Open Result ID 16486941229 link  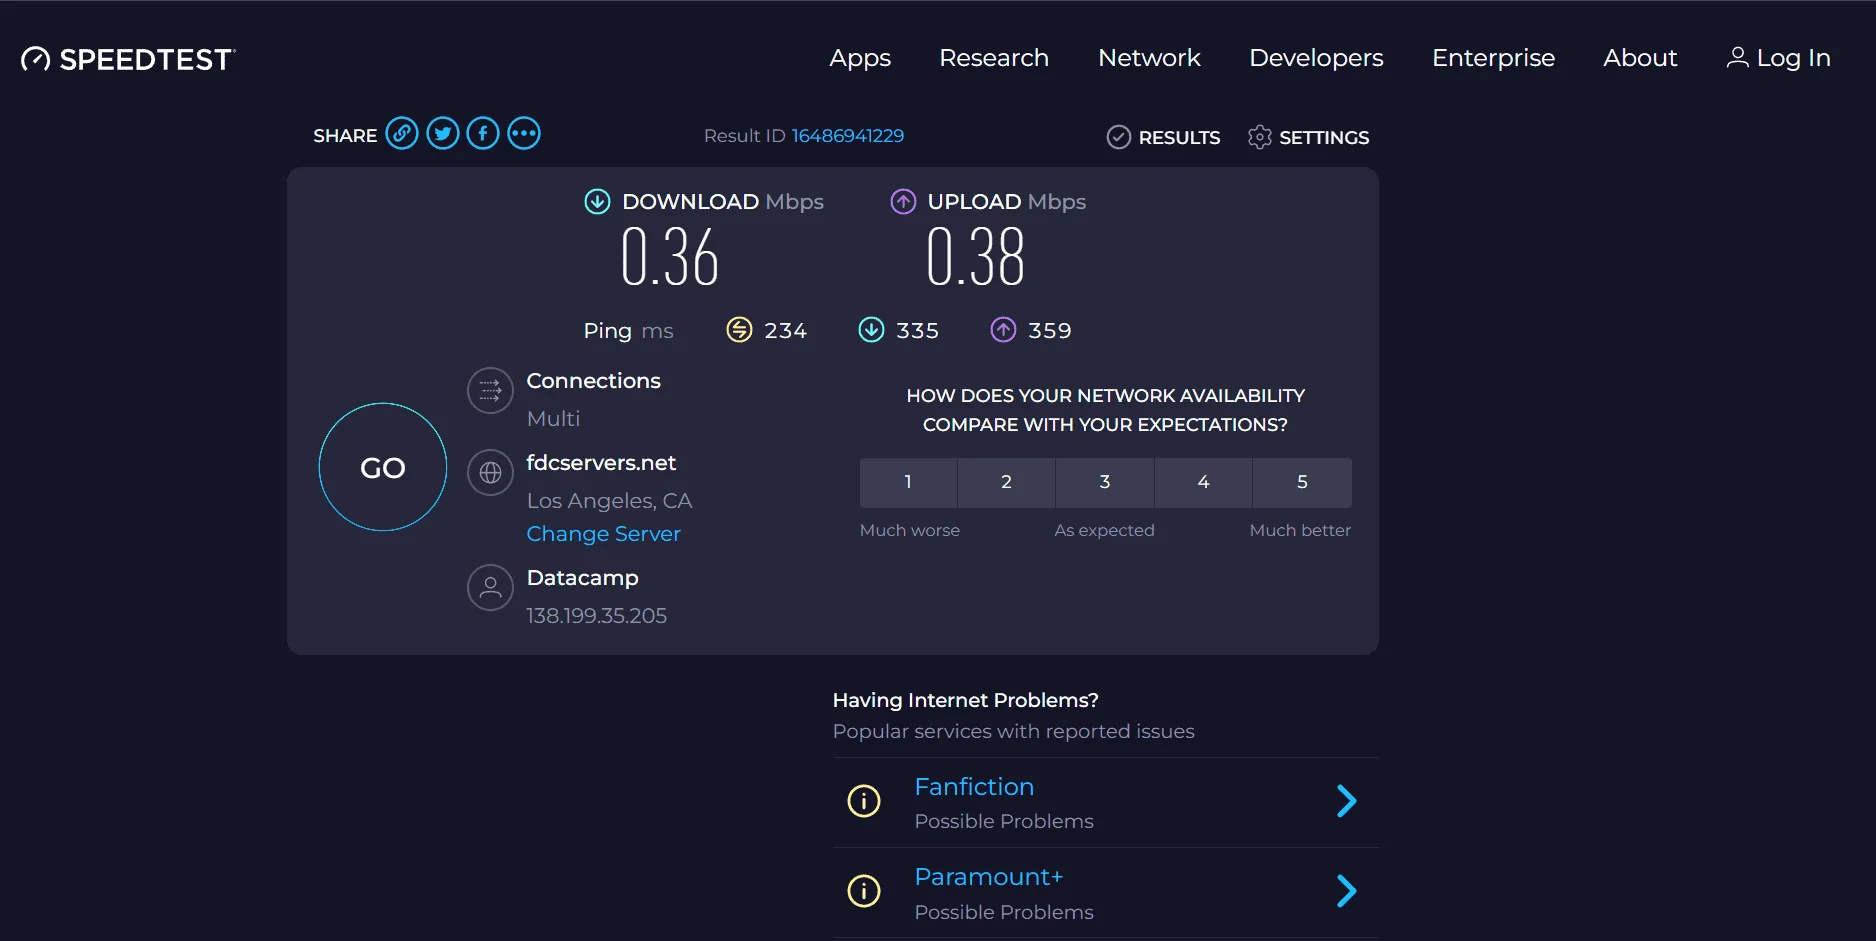(848, 135)
